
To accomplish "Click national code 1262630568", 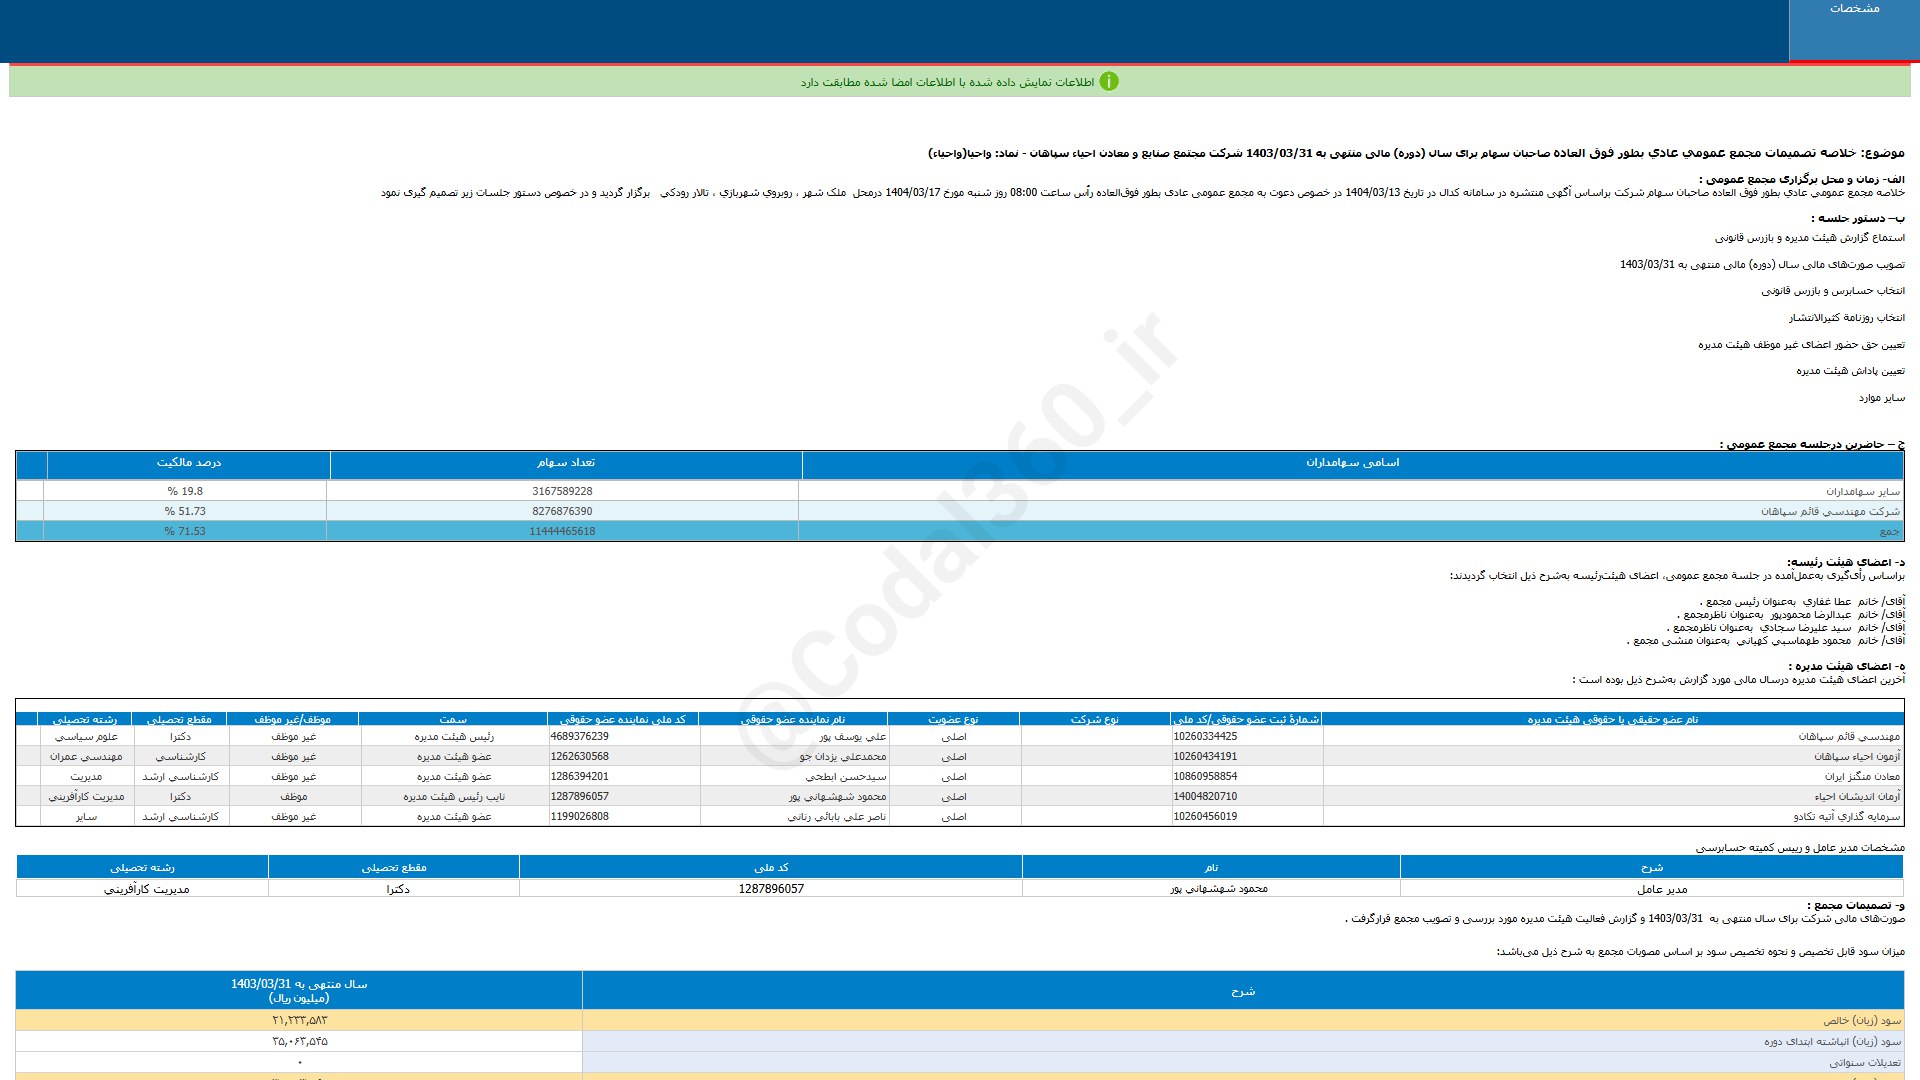I will pos(579,757).
